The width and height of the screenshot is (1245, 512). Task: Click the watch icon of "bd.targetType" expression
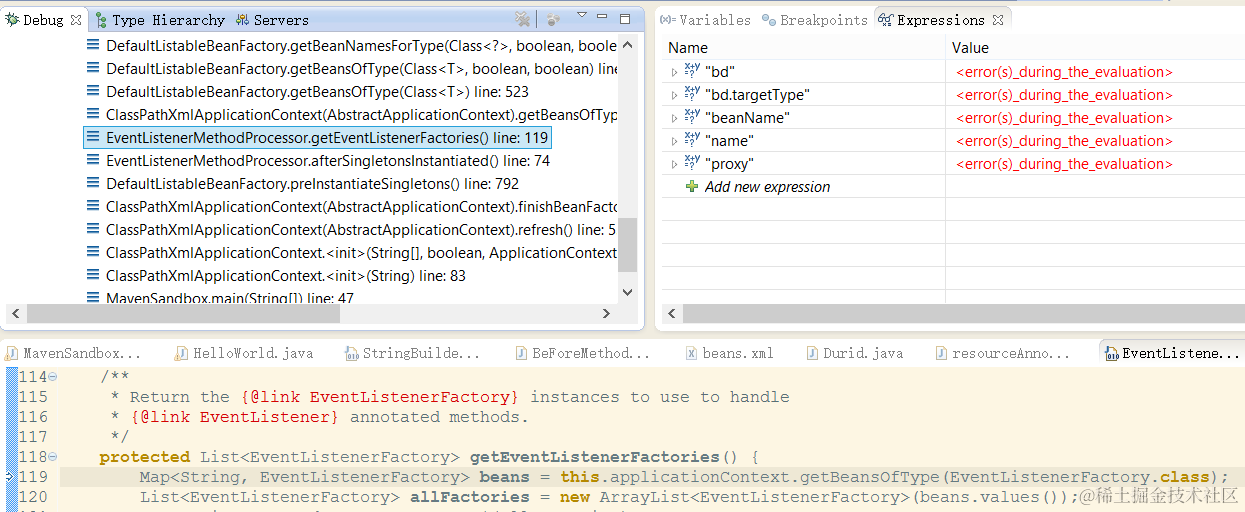(692, 94)
